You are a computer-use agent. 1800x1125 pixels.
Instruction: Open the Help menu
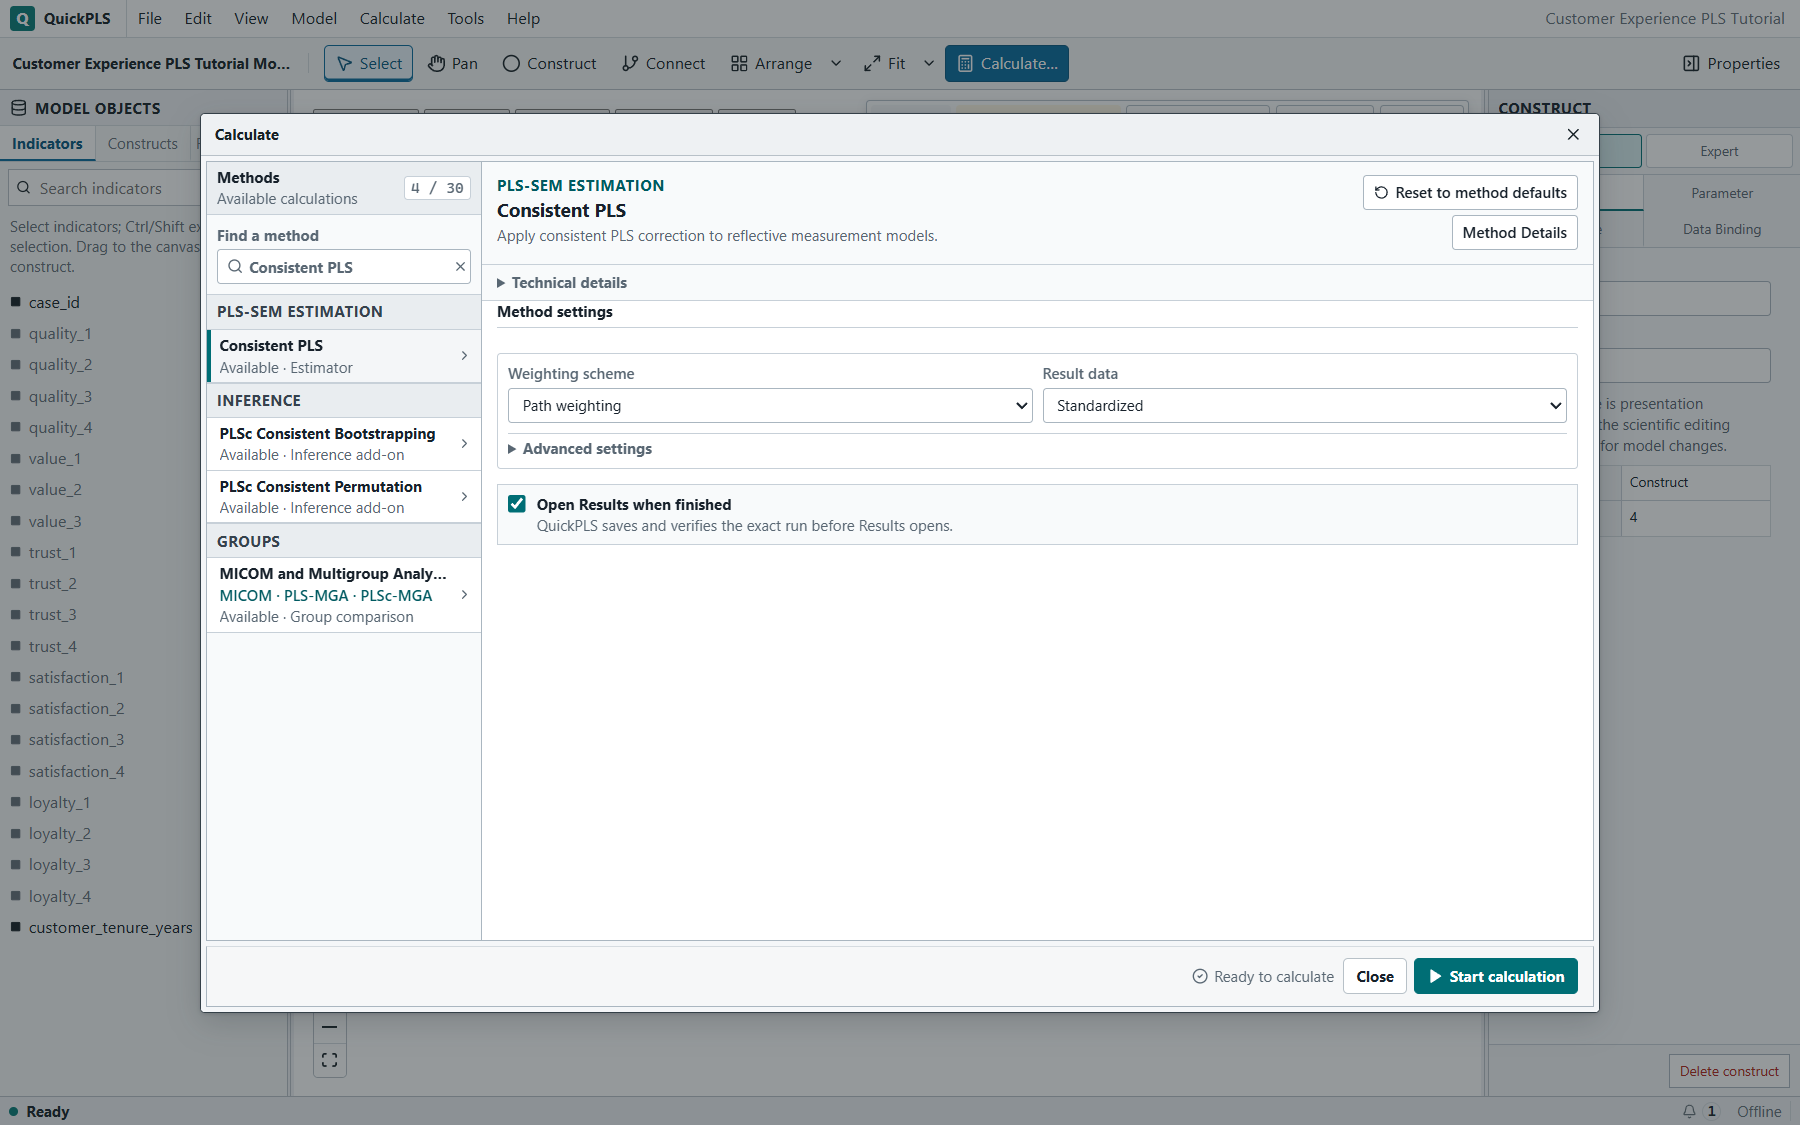click(523, 18)
